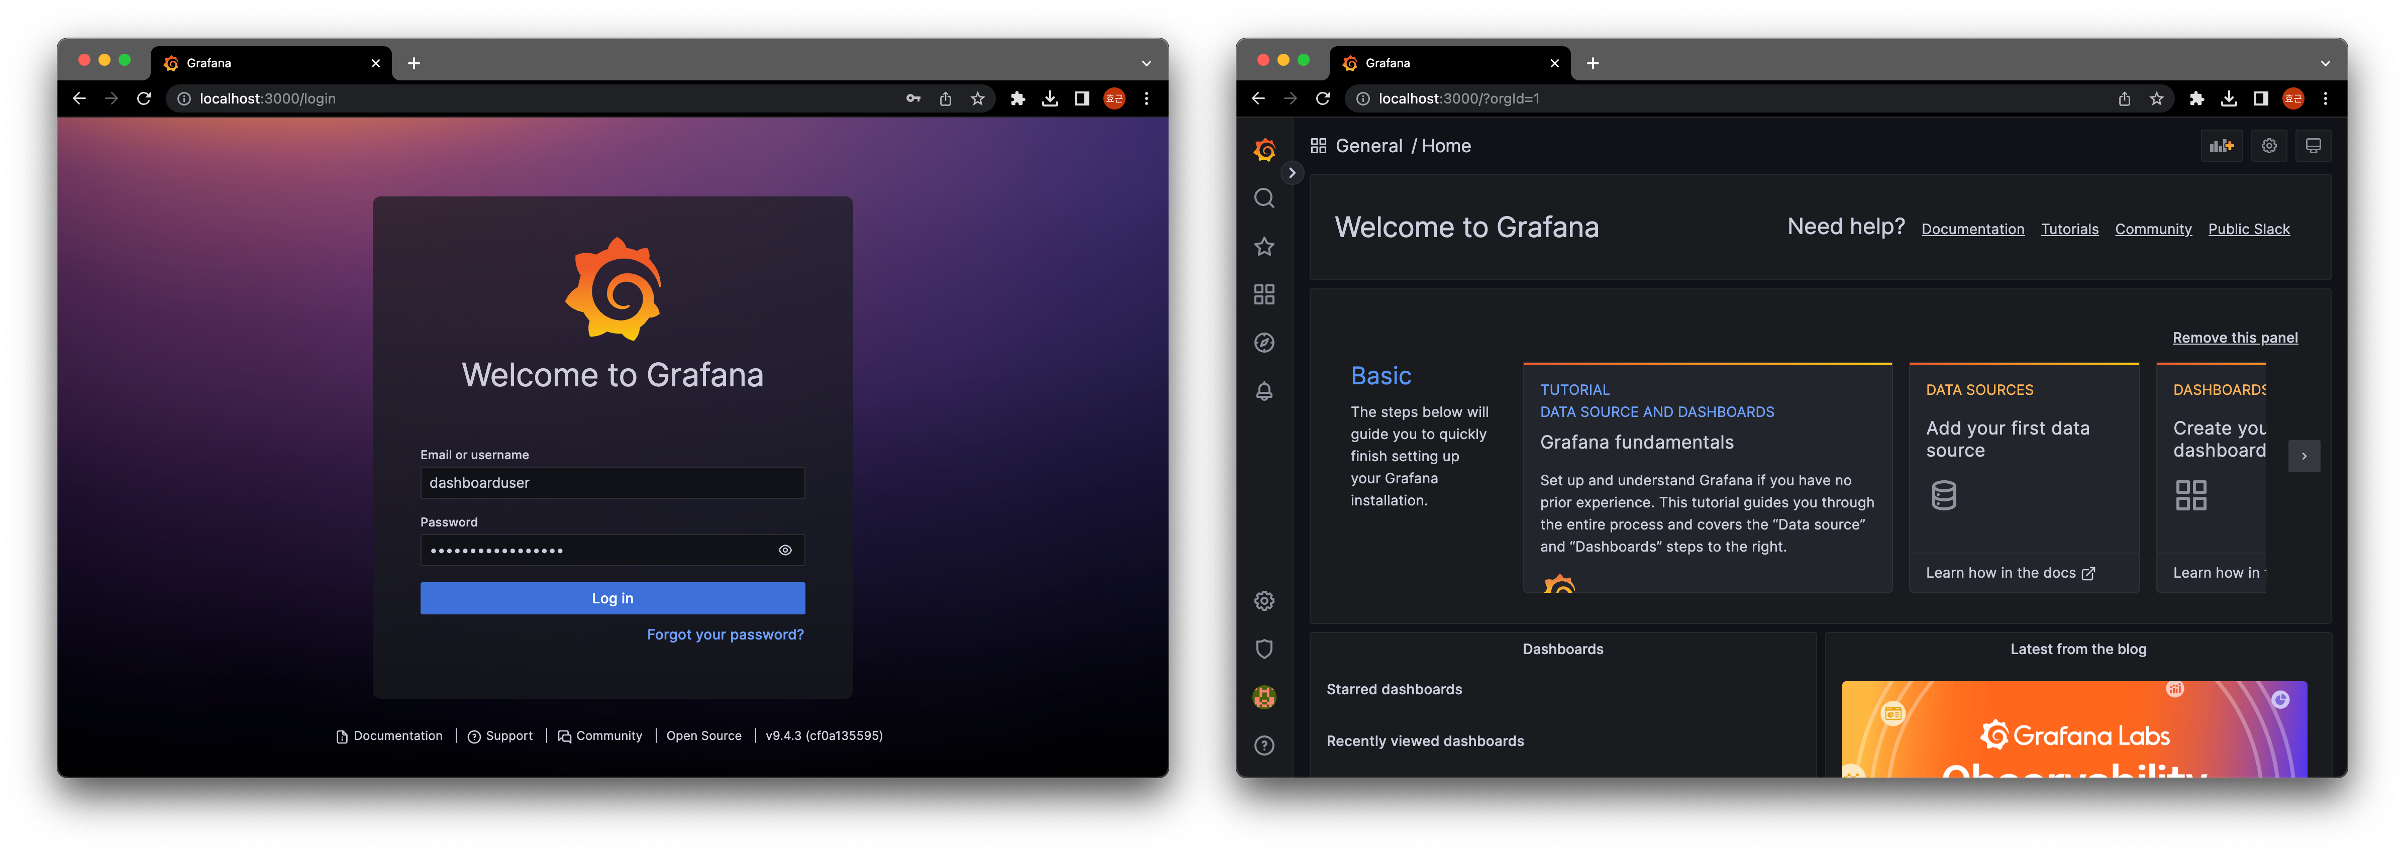Click the Add panel icon in dashboard header

click(2221, 146)
